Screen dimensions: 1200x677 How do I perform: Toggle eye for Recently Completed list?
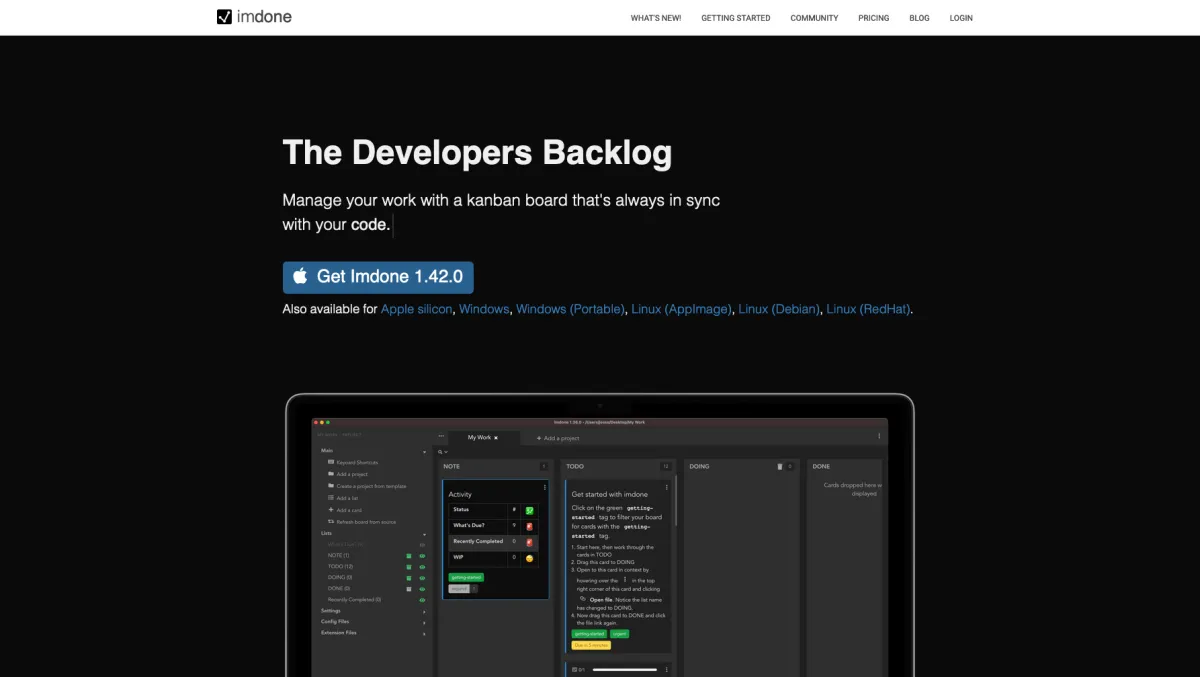(x=422, y=600)
